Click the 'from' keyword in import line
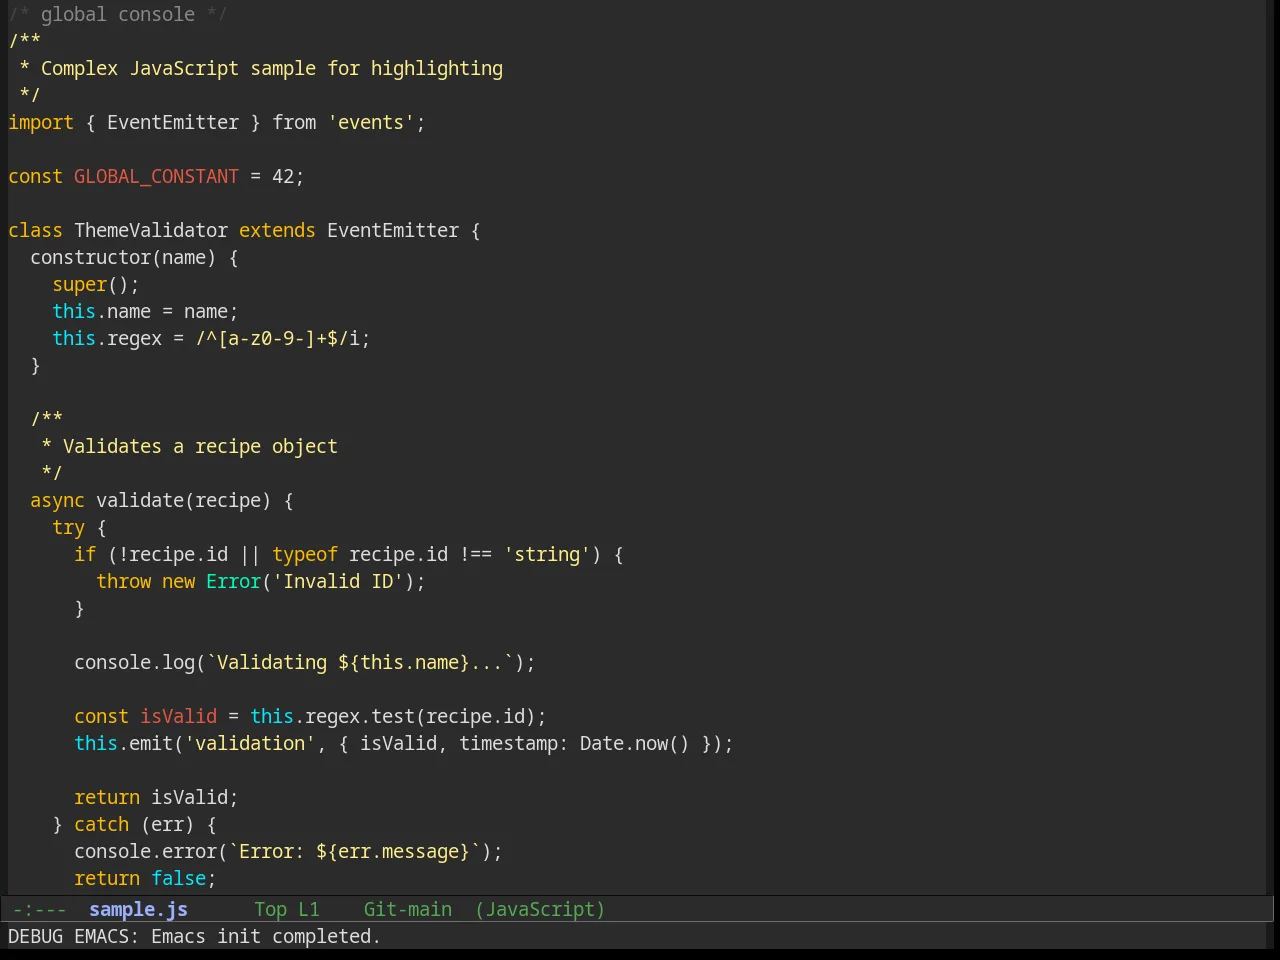Image resolution: width=1280 pixels, height=960 pixels. click(294, 122)
